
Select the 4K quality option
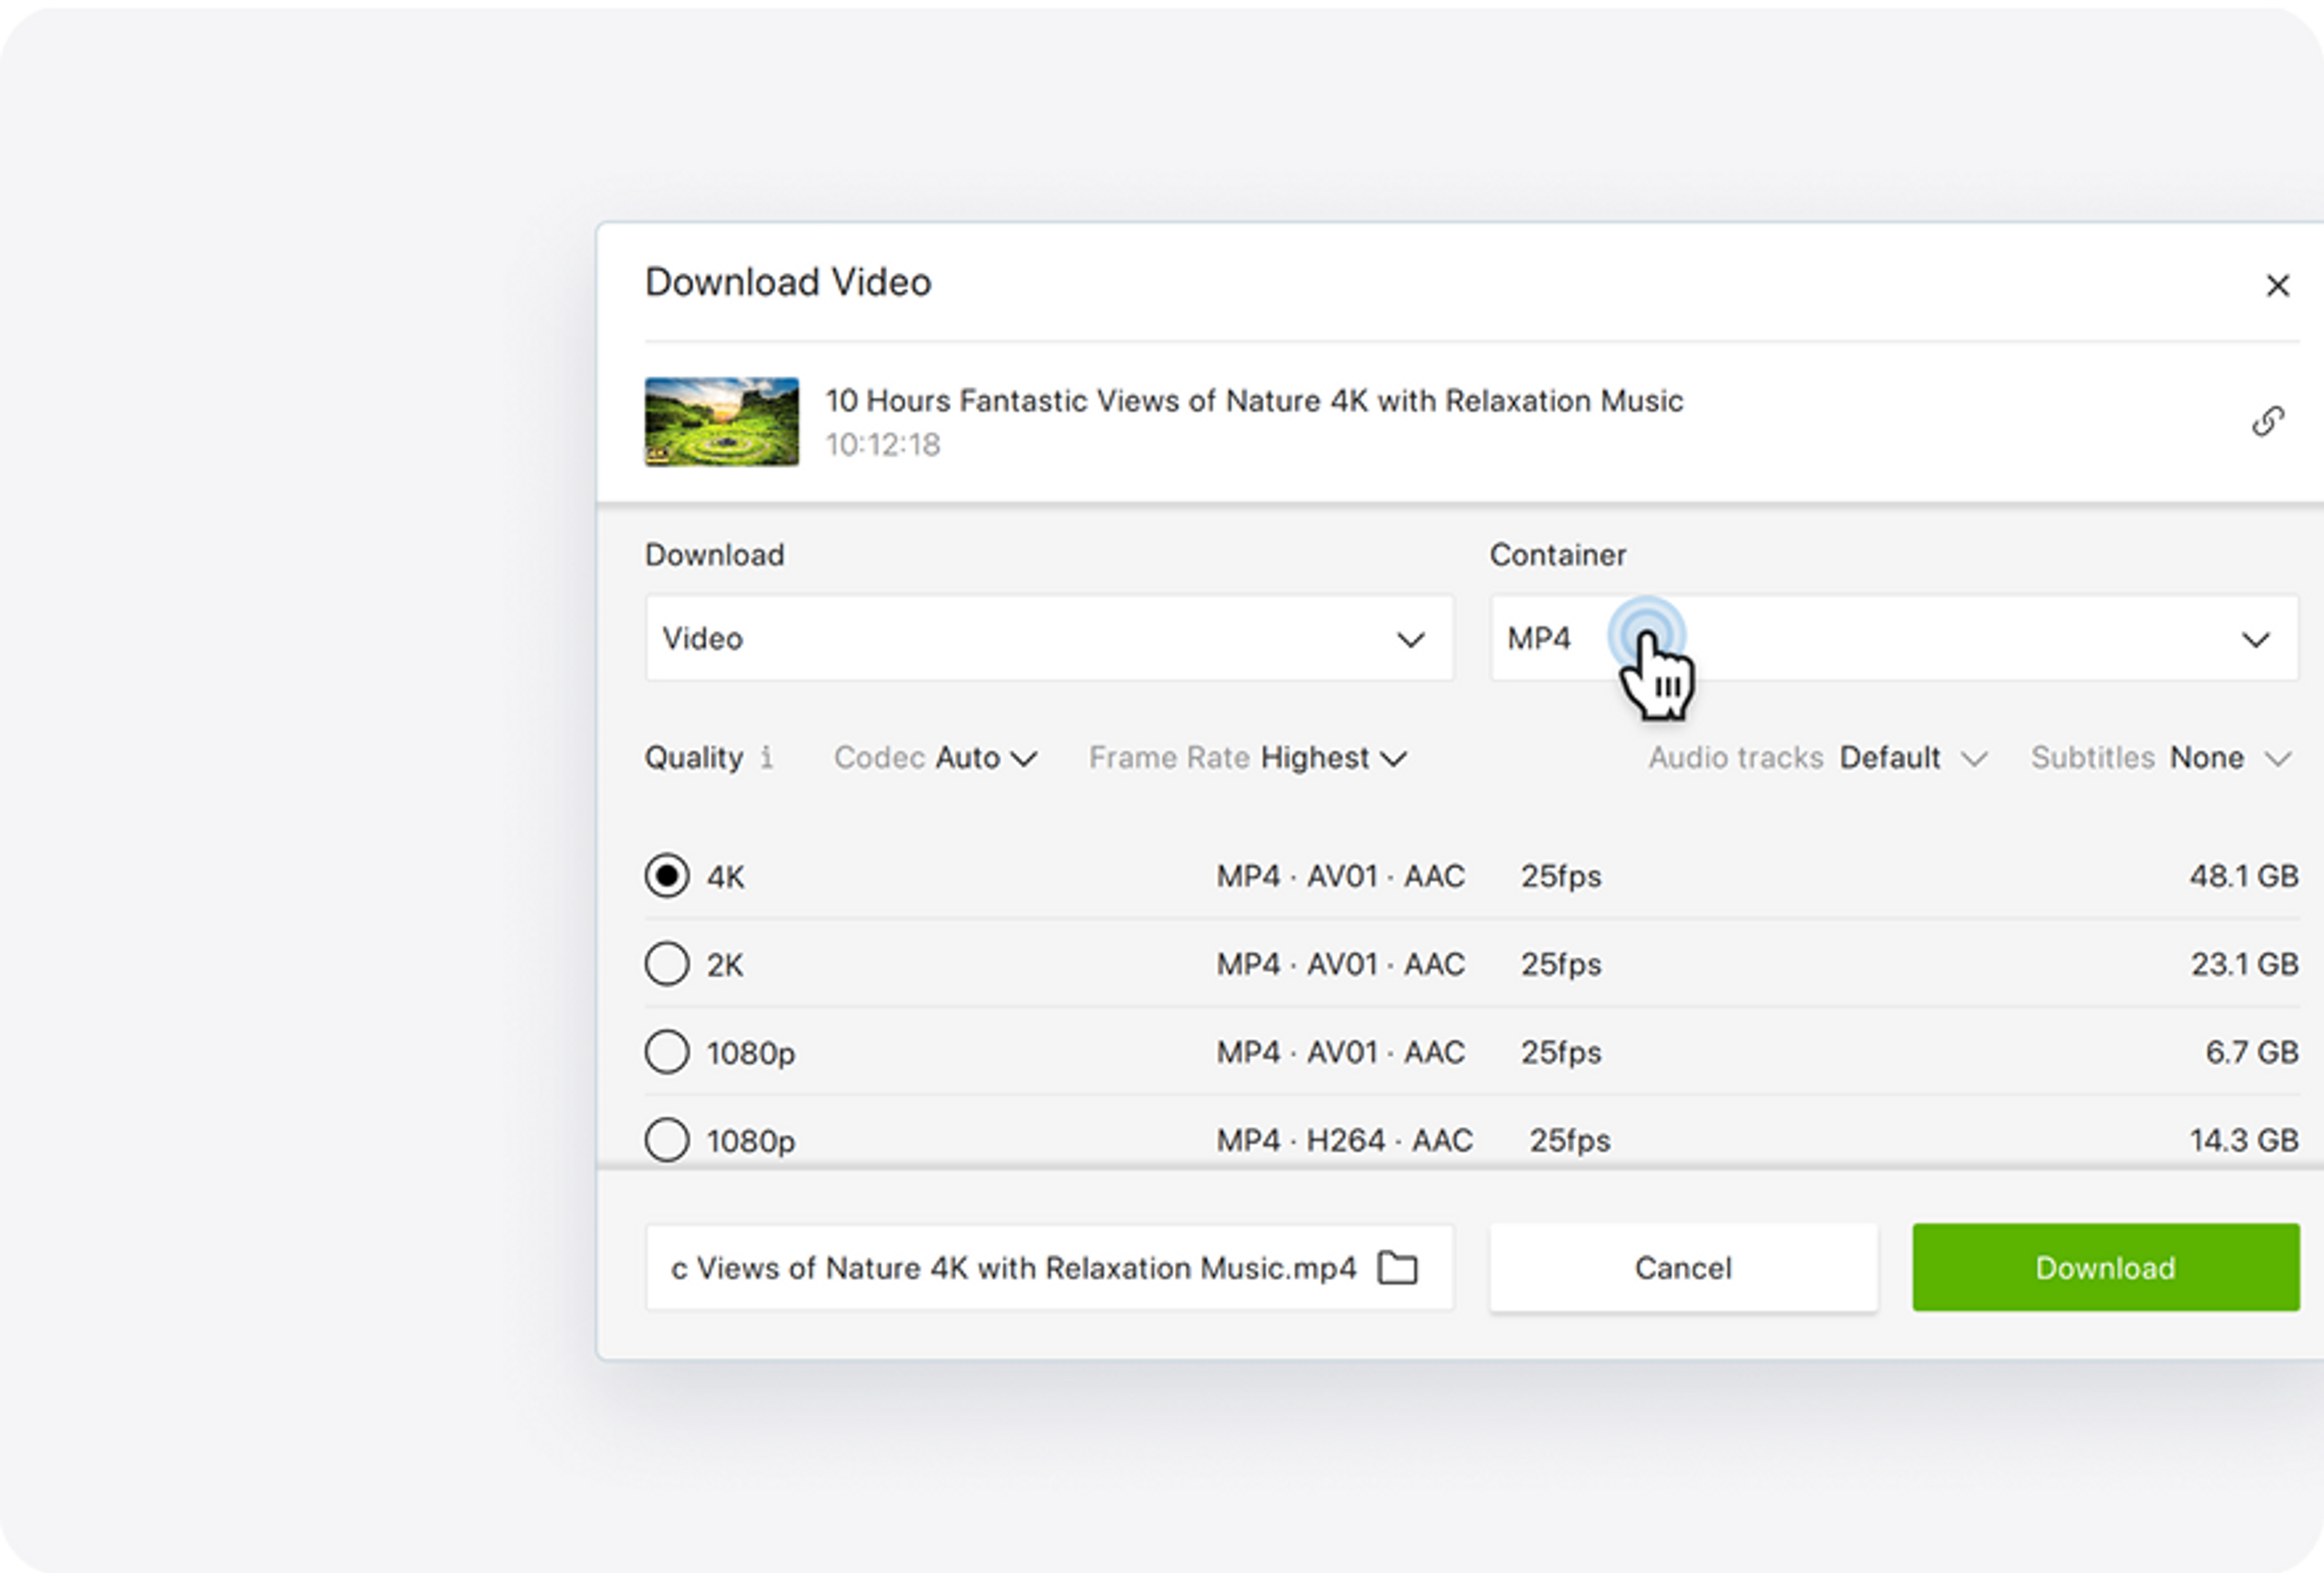667,876
